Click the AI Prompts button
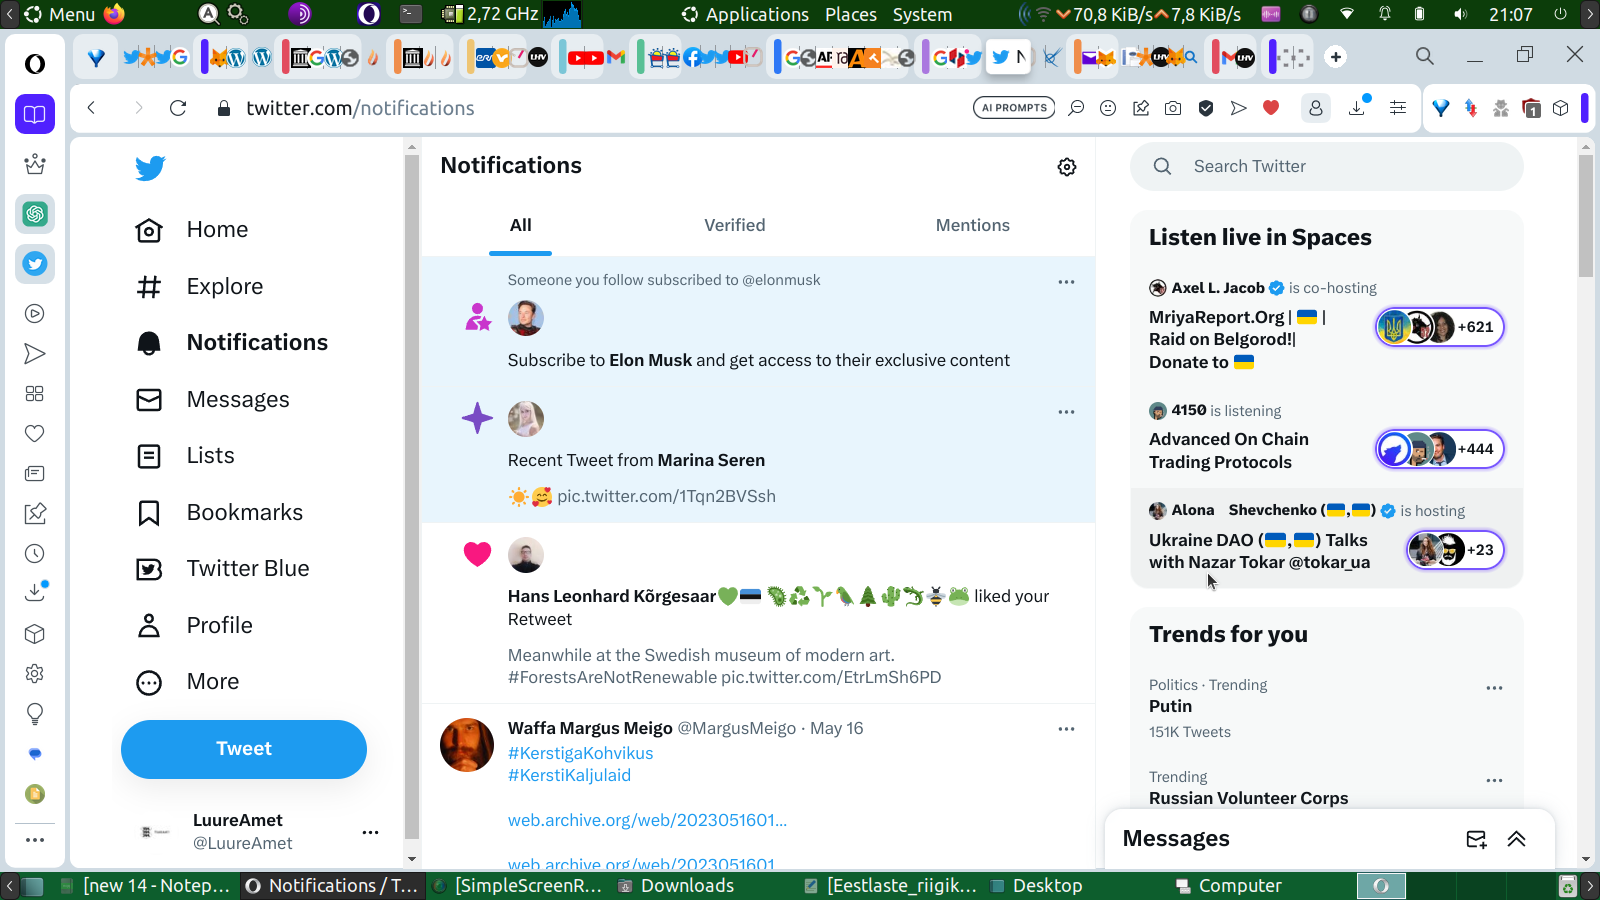This screenshot has height=900, width=1600. coord(1014,108)
